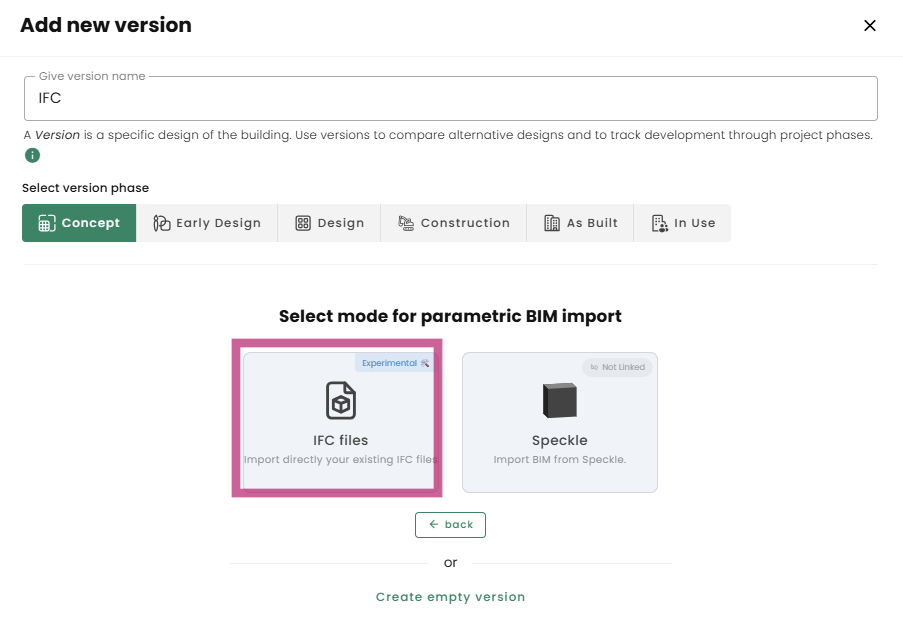
Task: Choose the Speckle import mode title
Action: pos(560,440)
